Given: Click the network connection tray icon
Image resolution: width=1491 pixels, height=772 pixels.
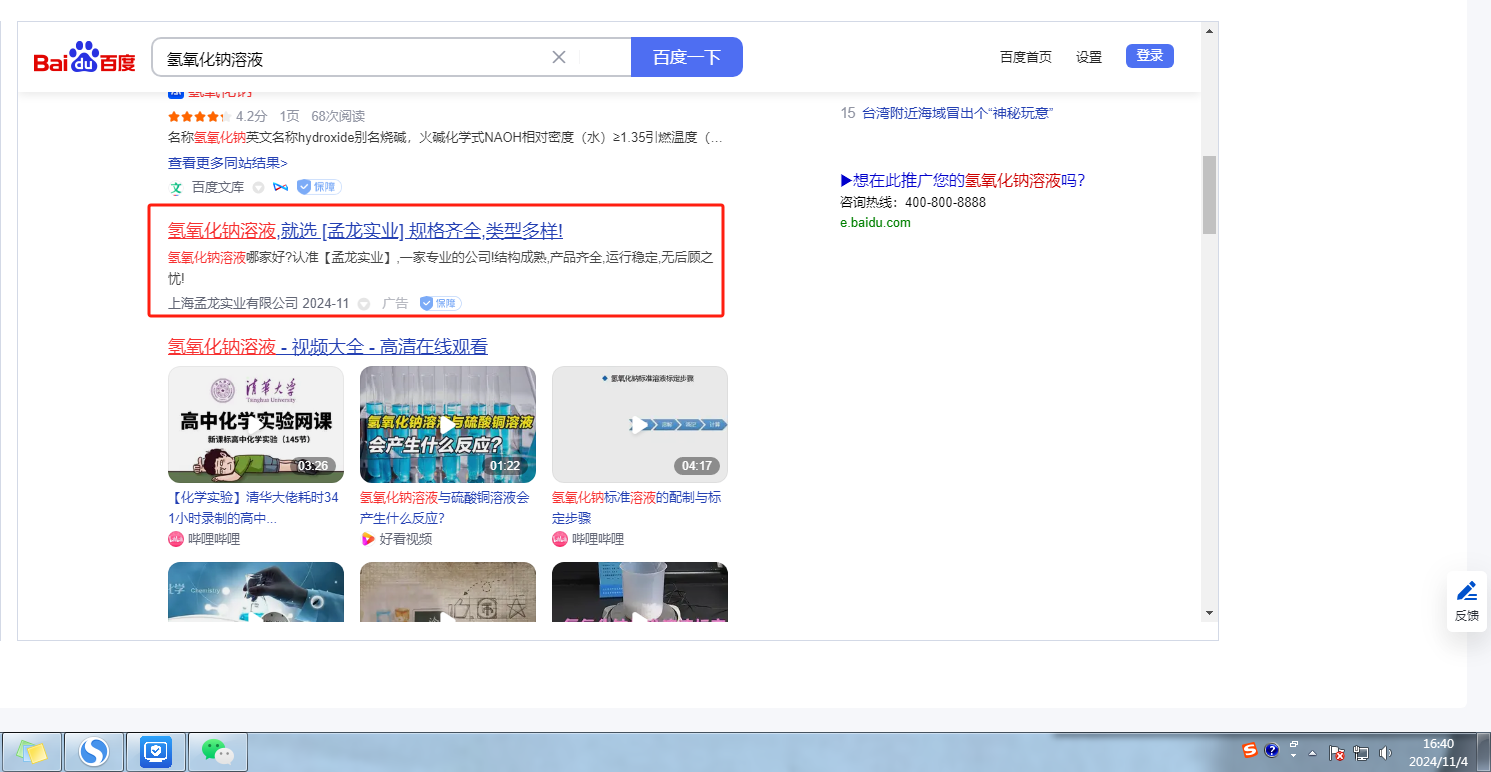Looking at the screenshot, I should click(x=1361, y=753).
